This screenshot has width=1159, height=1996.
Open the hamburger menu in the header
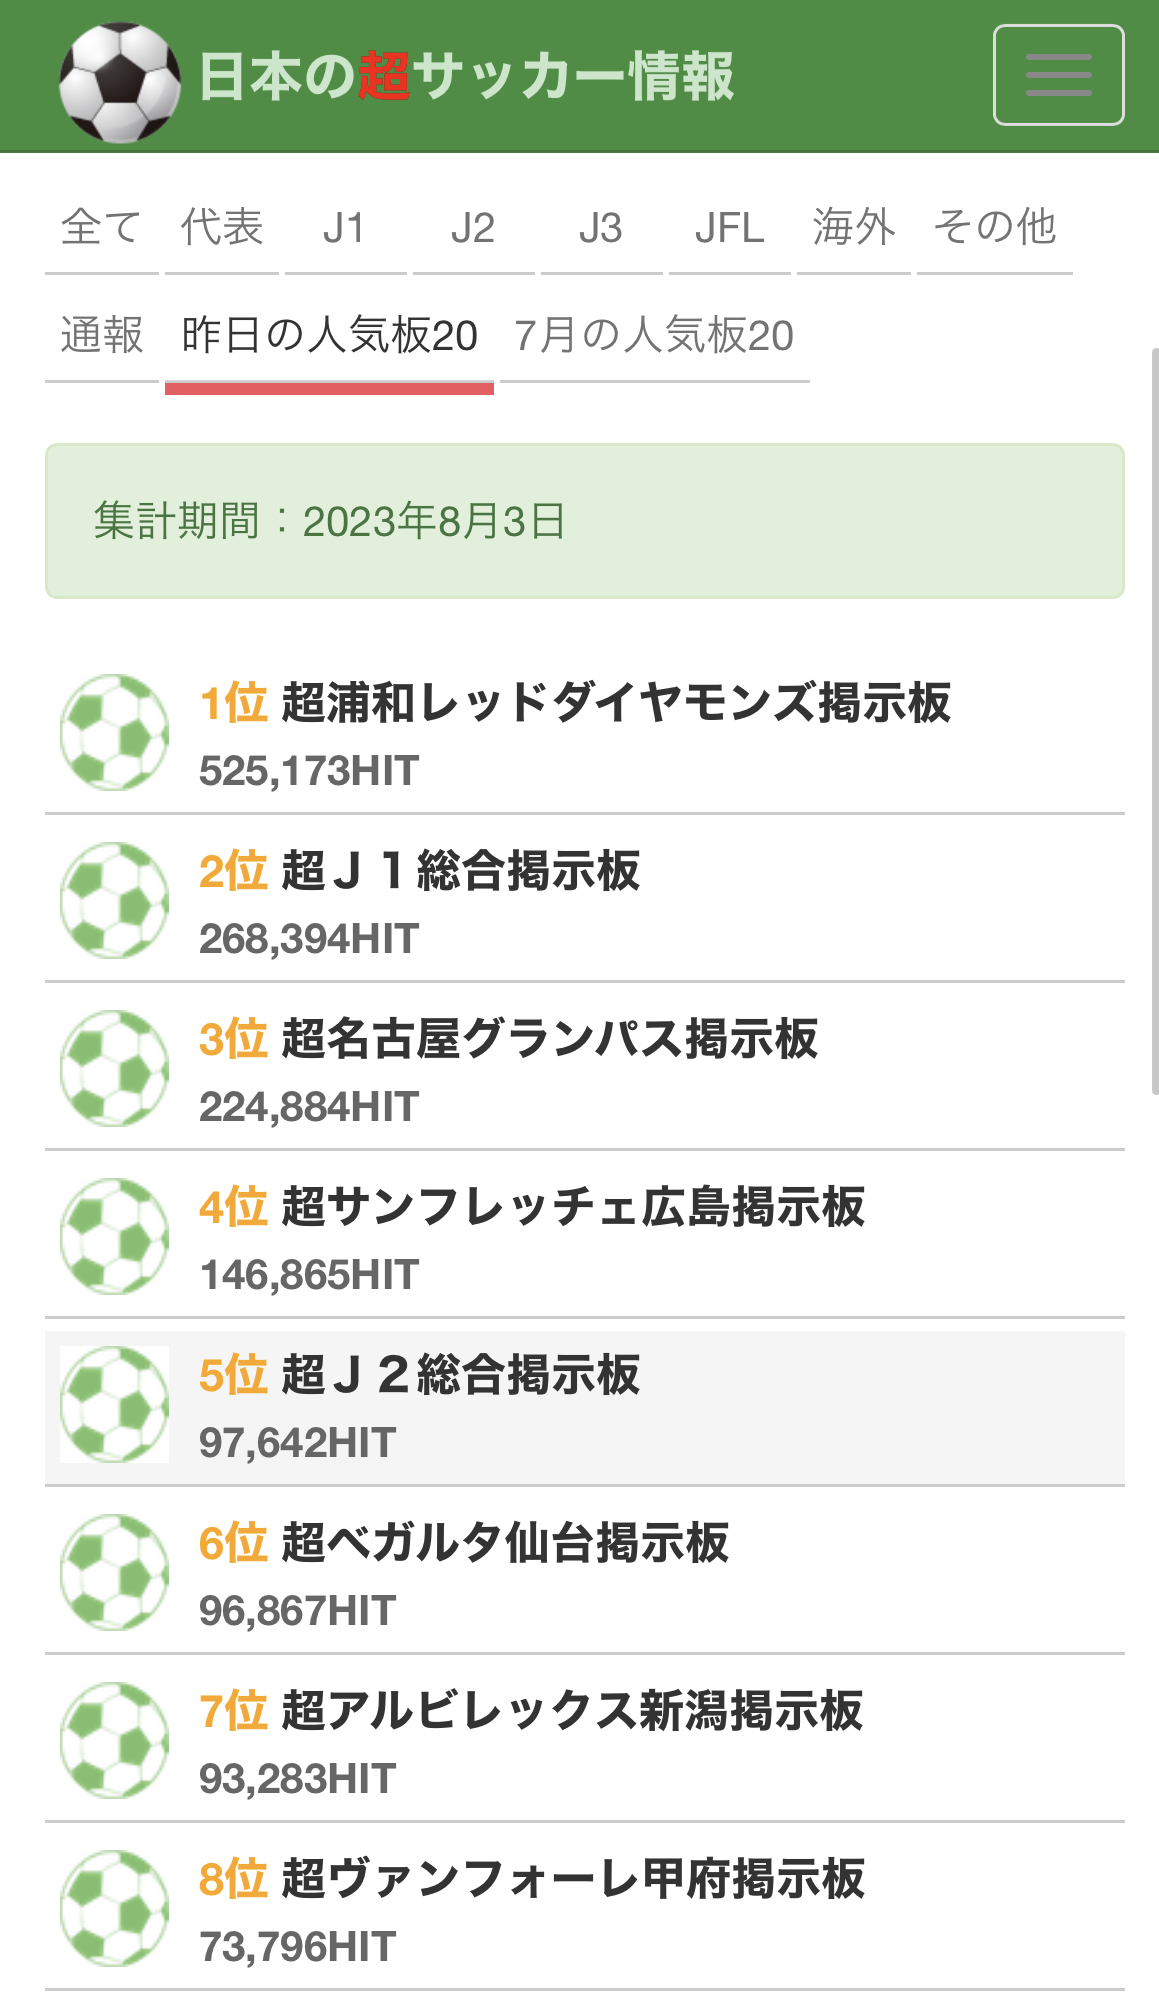click(1058, 75)
